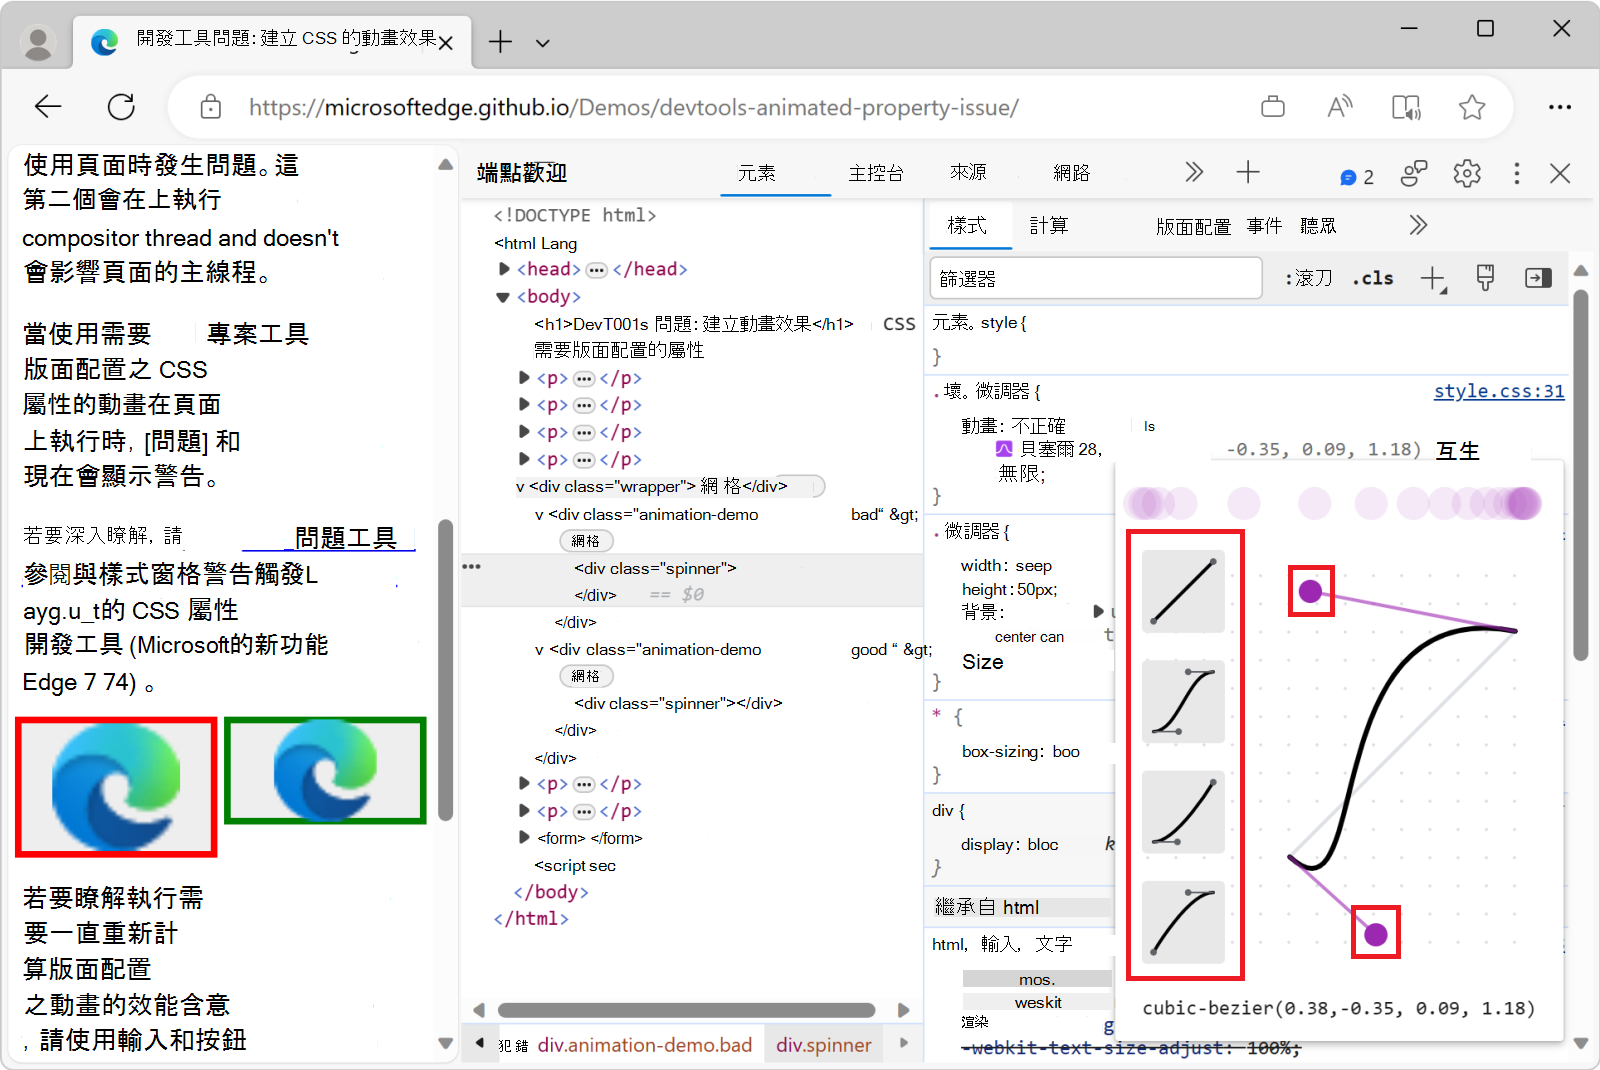Select div.animation-demo.bad breadcrumb
Screen dimensions: 1600x1070
coord(644,1045)
